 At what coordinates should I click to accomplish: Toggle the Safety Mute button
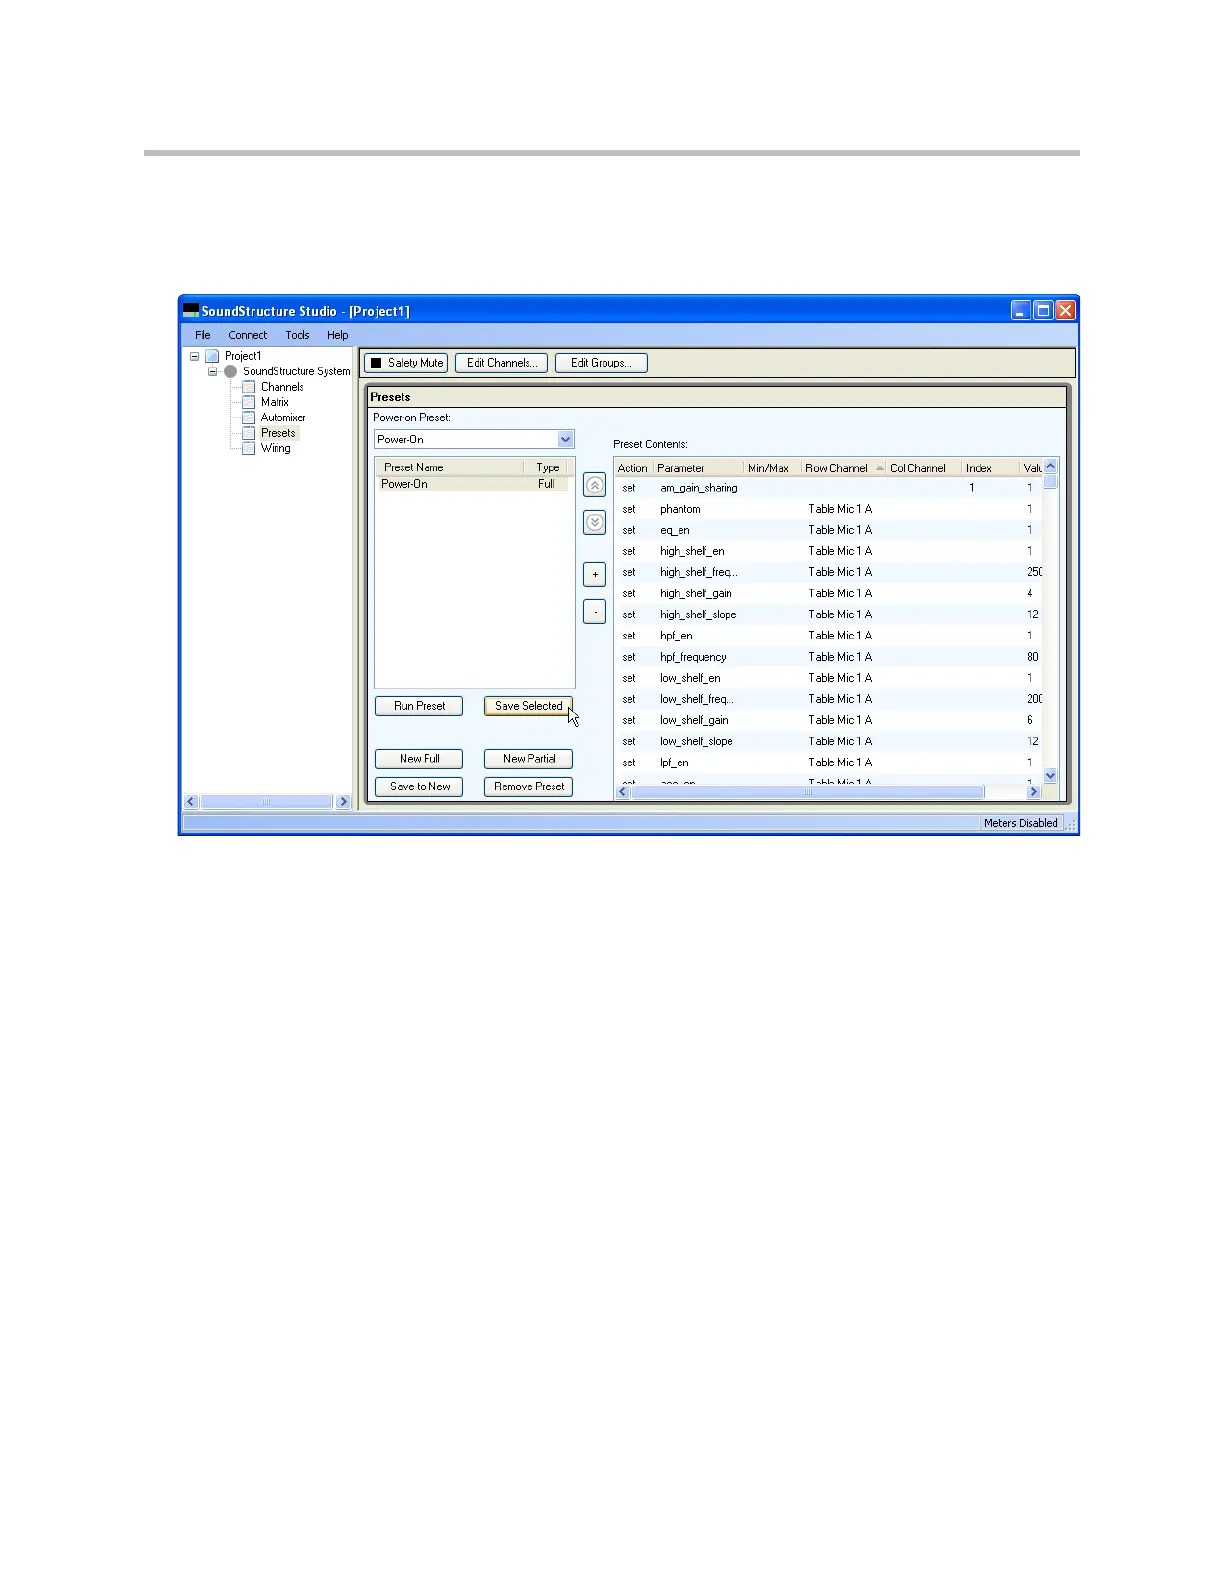click(x=405, y=363)
